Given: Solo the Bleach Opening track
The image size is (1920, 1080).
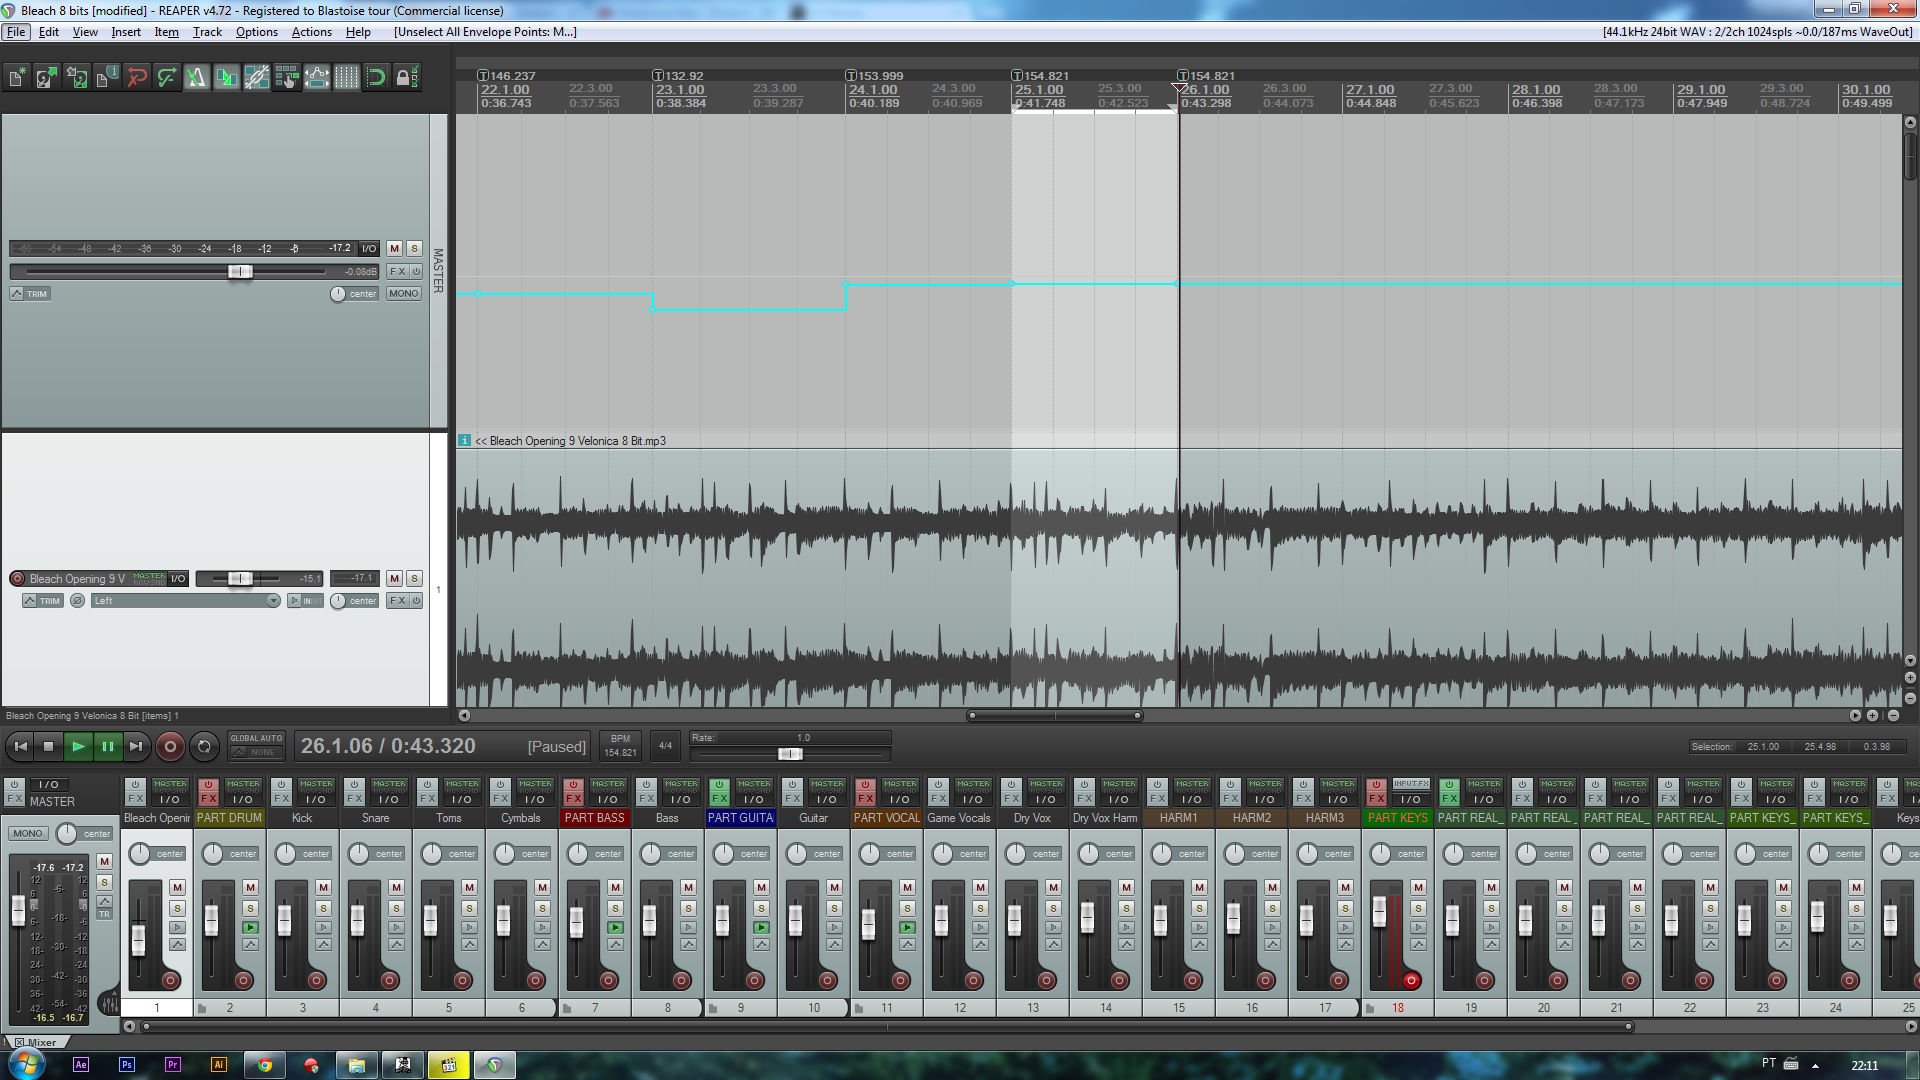Looking at the screenshot, I should (414, 579).
